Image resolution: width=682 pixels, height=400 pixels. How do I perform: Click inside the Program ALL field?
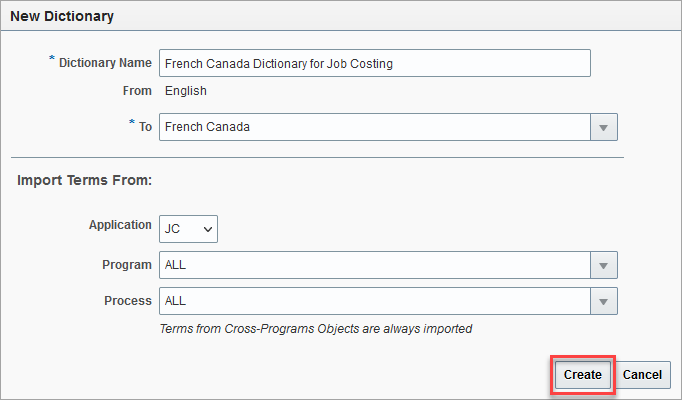pos(374,265)
